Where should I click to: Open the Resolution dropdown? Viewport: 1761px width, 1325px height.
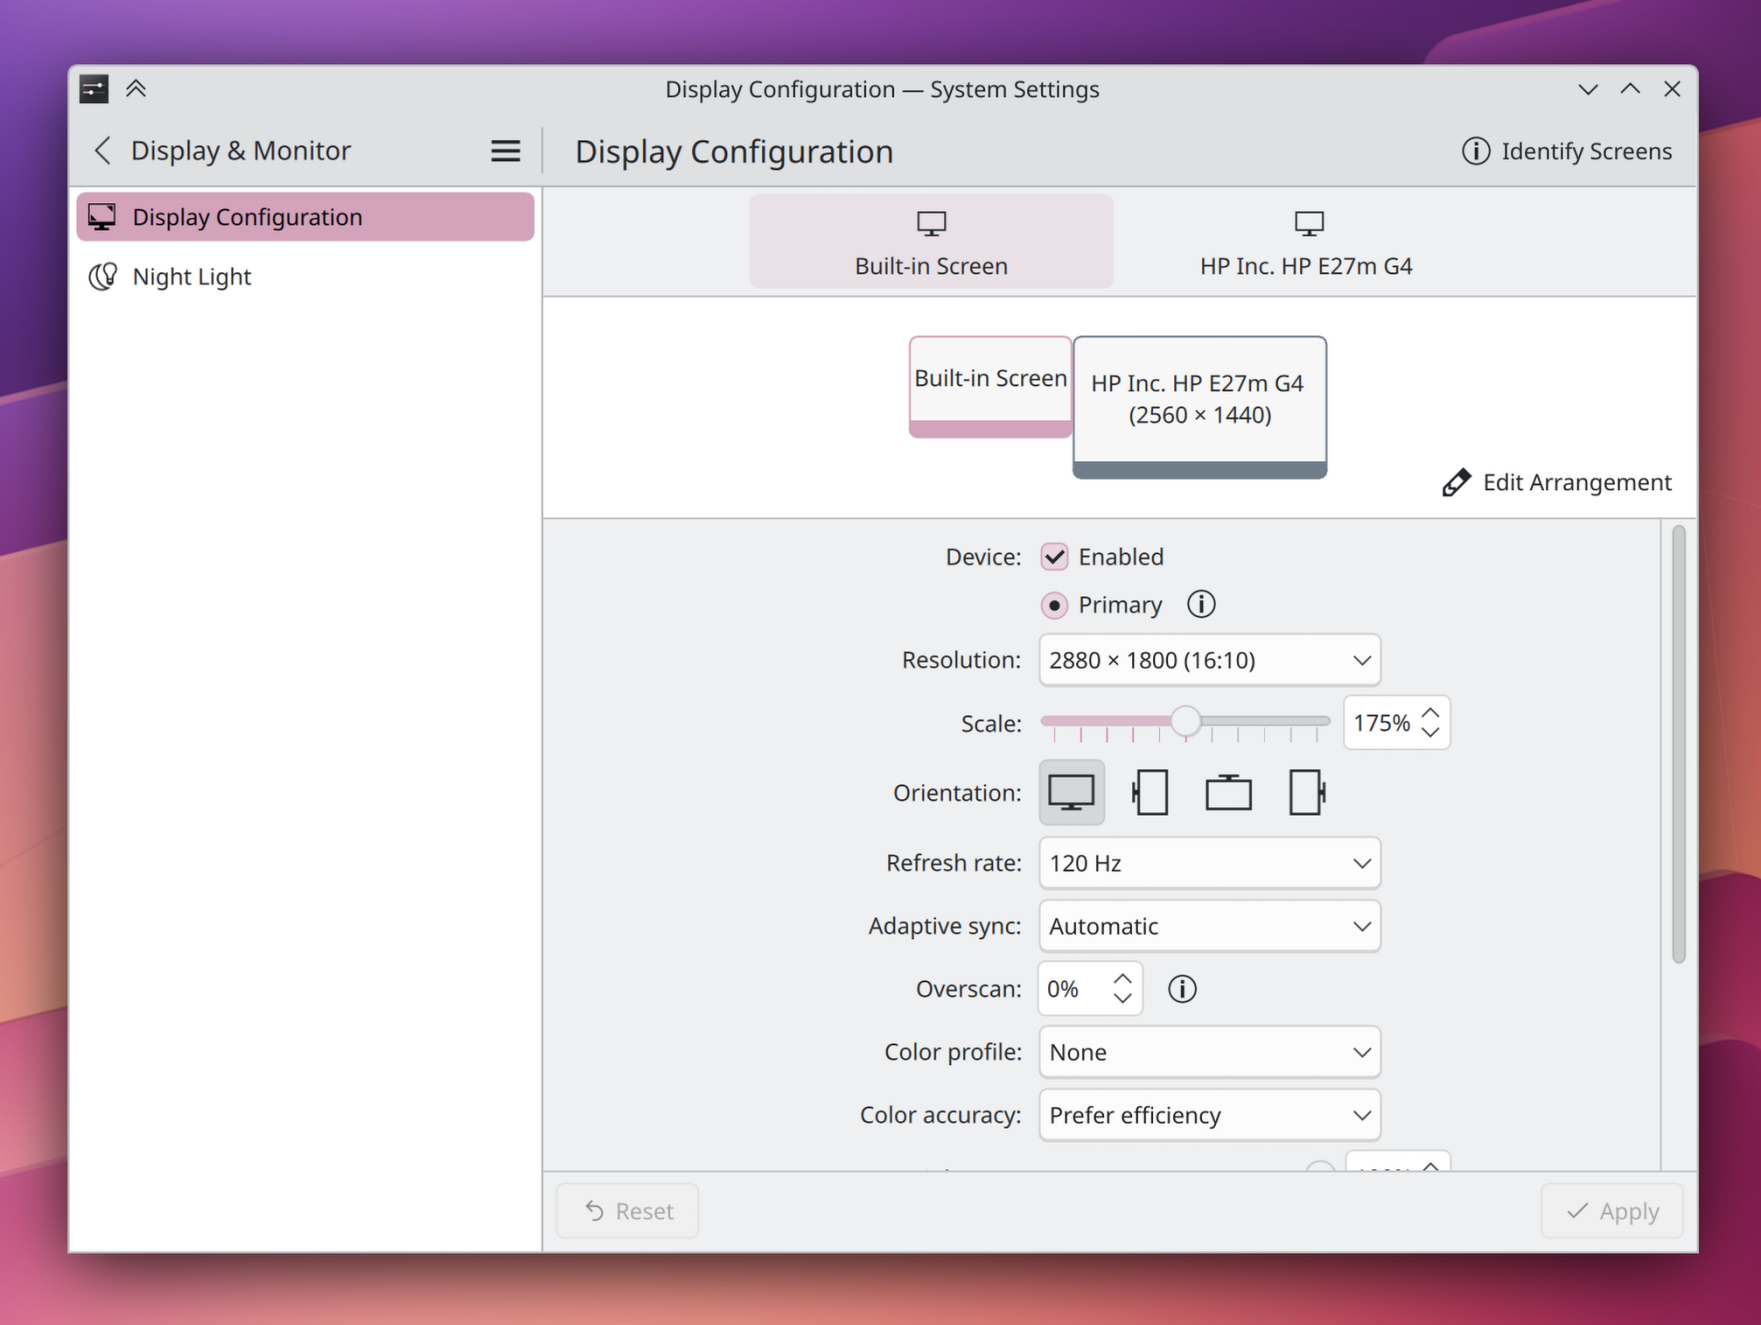(x=1209, y=660)
